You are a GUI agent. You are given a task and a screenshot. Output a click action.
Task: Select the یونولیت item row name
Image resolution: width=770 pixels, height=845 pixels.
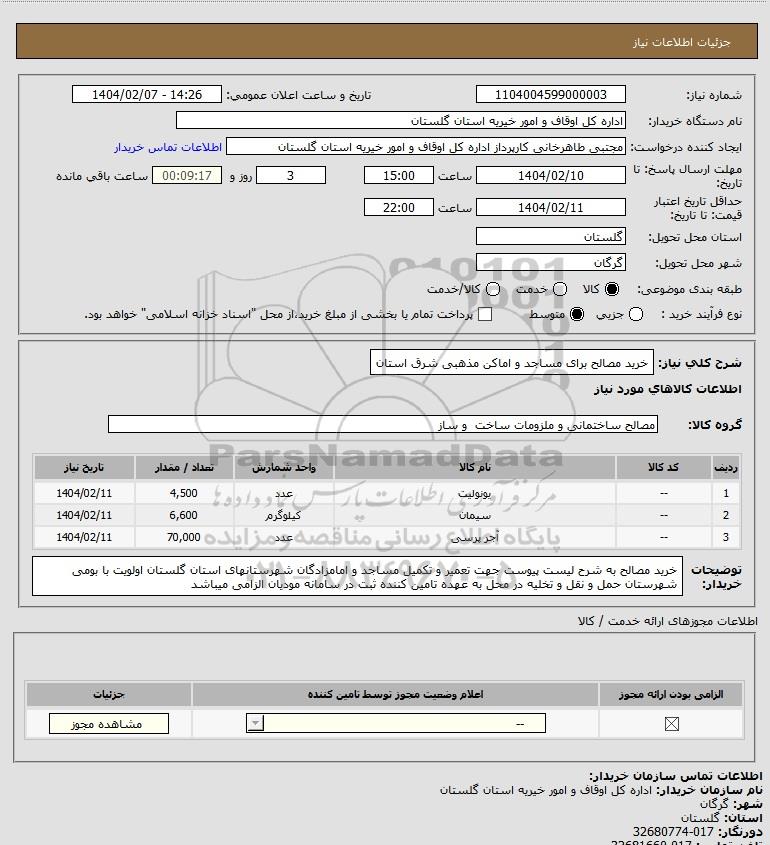pos(475,493)
